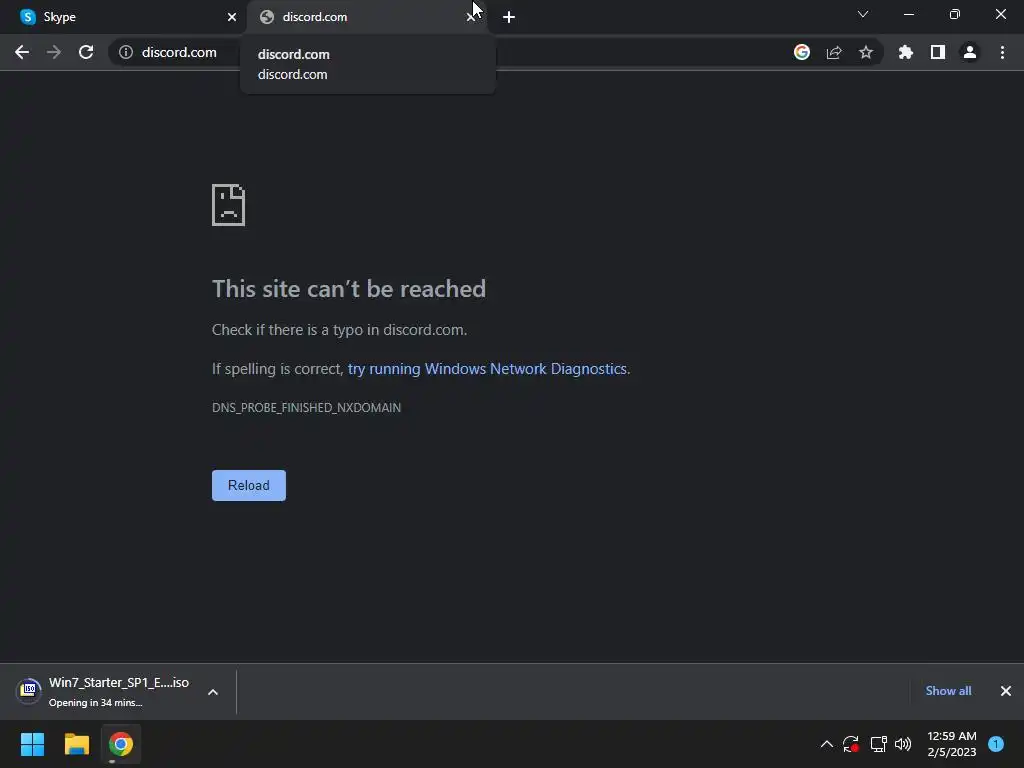
Task: Click the blue Reload button
Action: [x=249, y=485]
